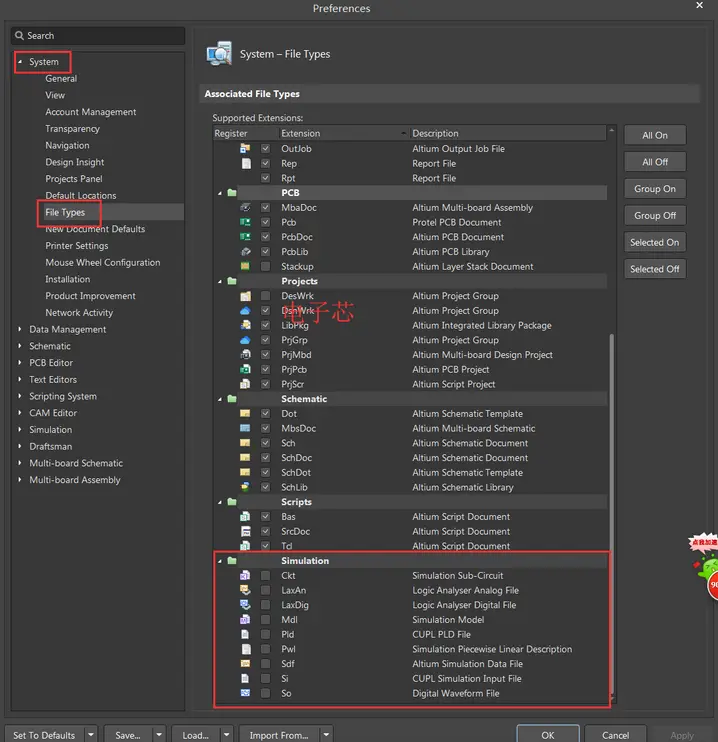Screen dimensions: 718x742
Task: Check the Si extension checkbox
Action: [x=266, y=678]
